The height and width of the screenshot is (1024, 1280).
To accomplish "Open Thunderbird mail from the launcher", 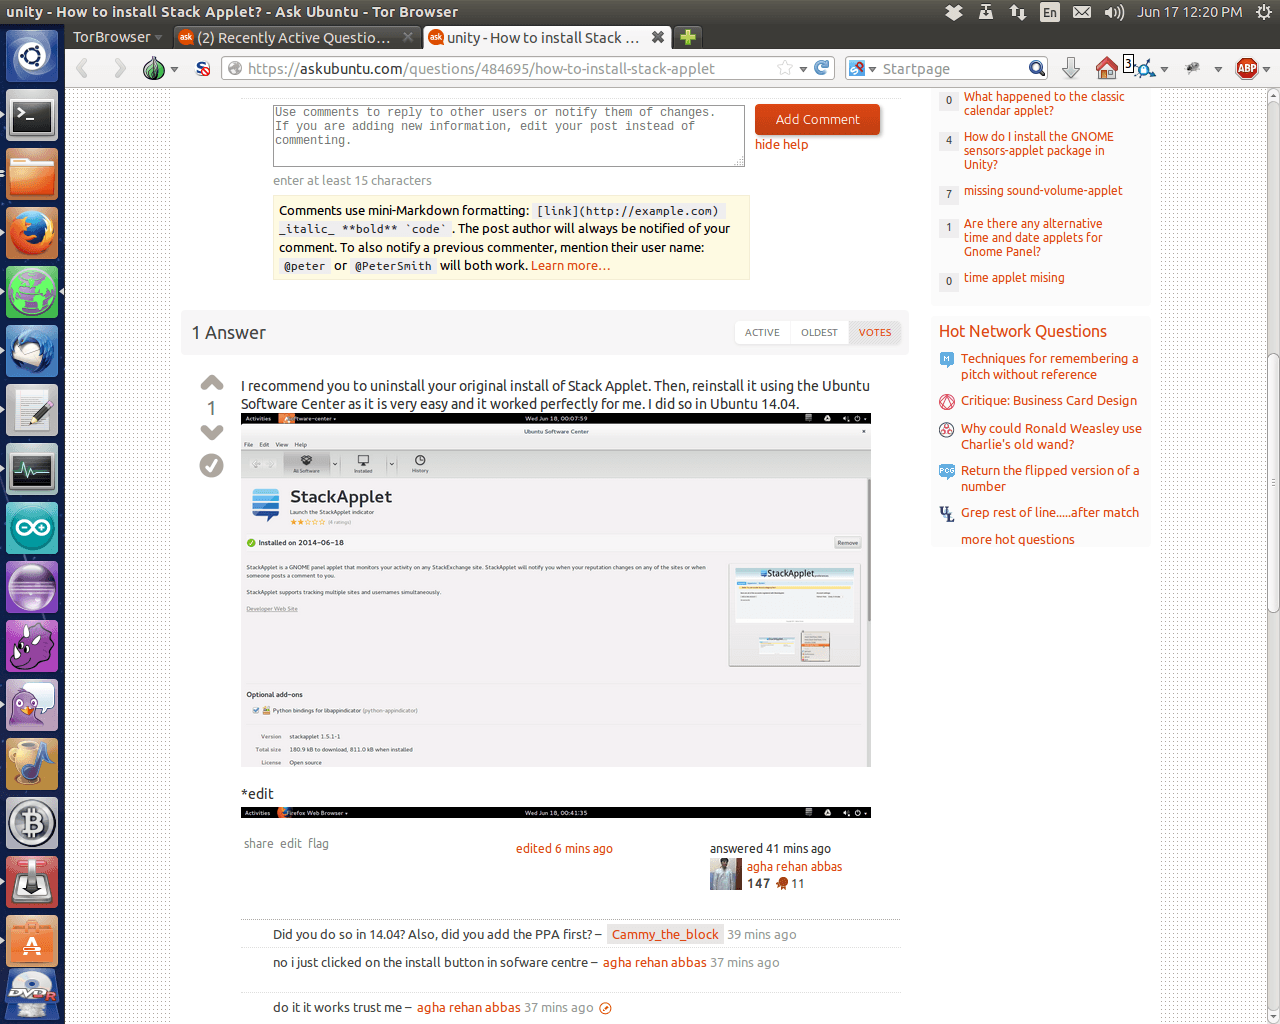I will coord(32,352).
